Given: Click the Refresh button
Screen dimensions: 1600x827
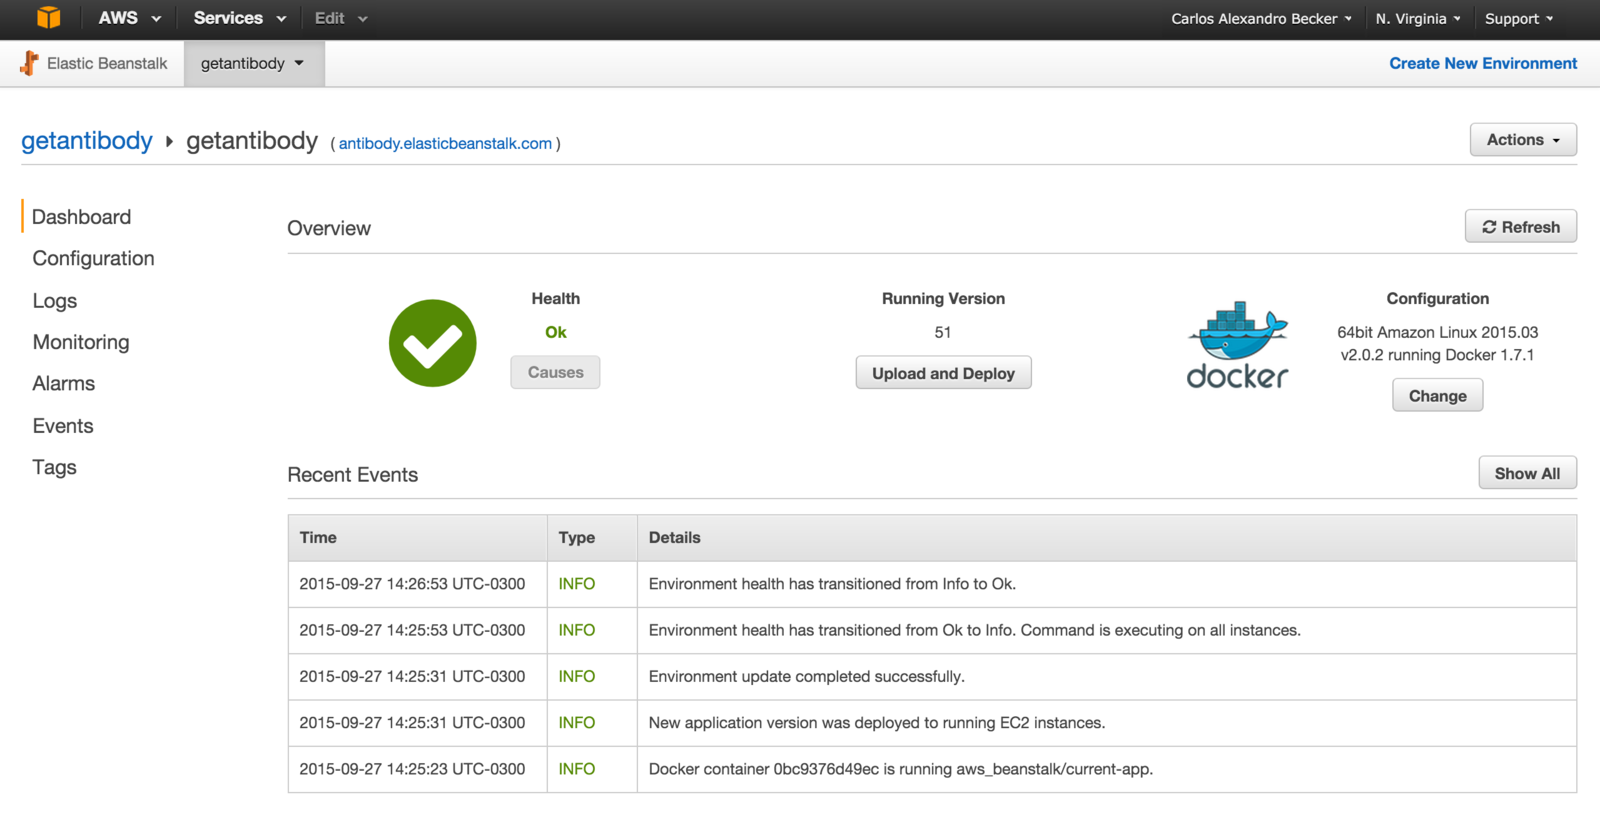Looking at the screenshot, I should (1521, 227).
